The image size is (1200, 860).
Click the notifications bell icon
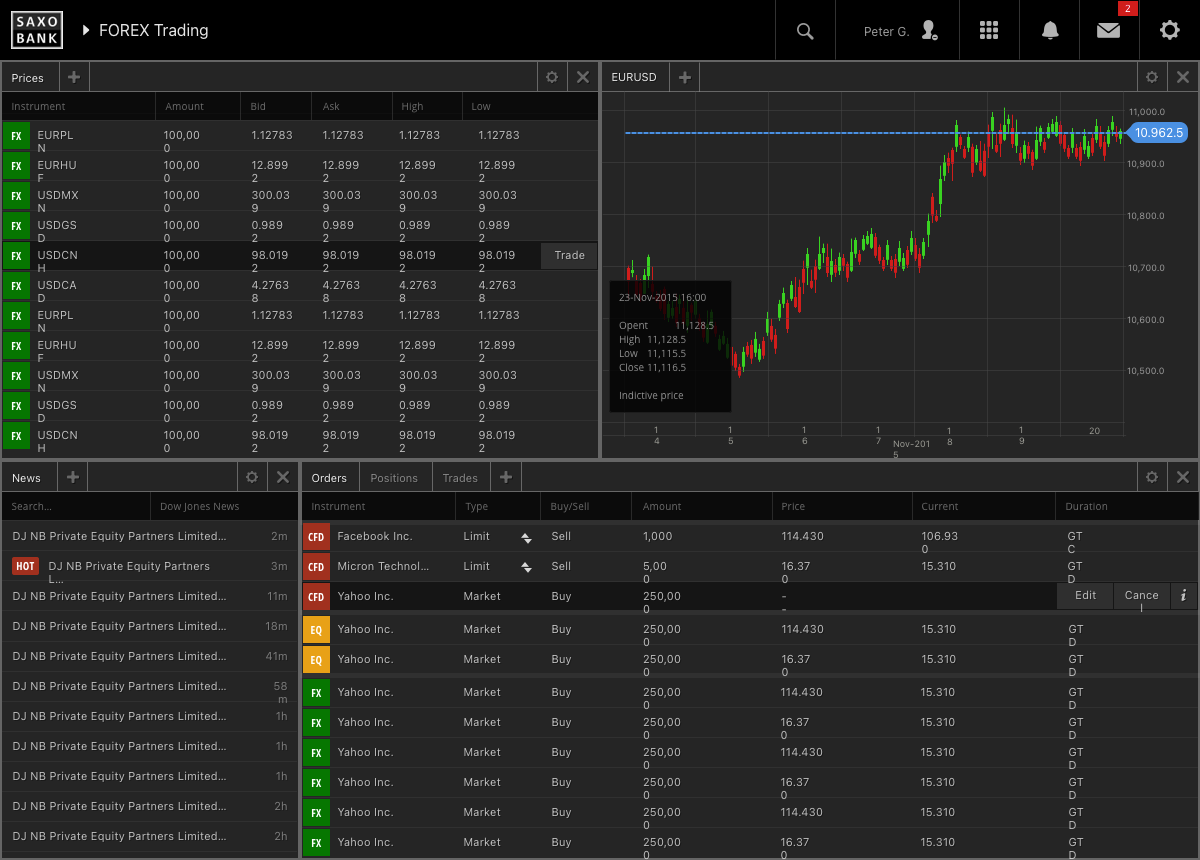(1050, 31)
